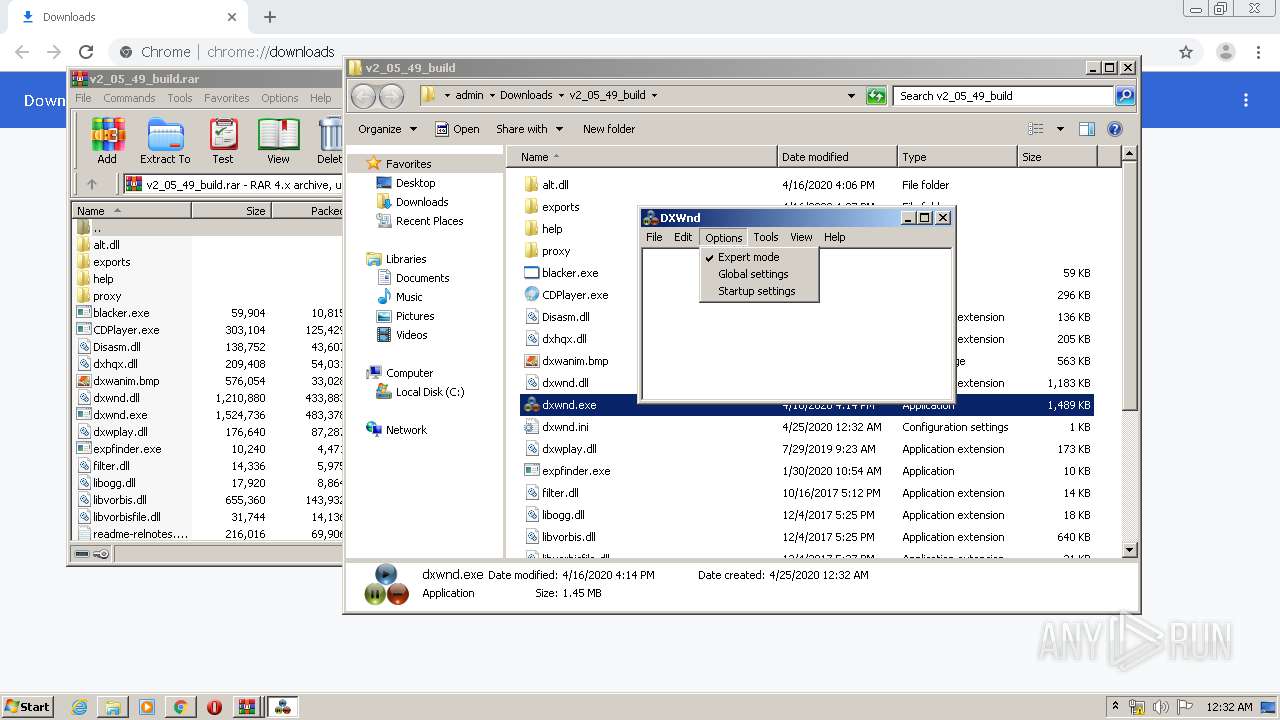Open the Chrome profile avatar icon
Image resolution: width=1280 pixels, height=720 pixels.
[1226, 52]
